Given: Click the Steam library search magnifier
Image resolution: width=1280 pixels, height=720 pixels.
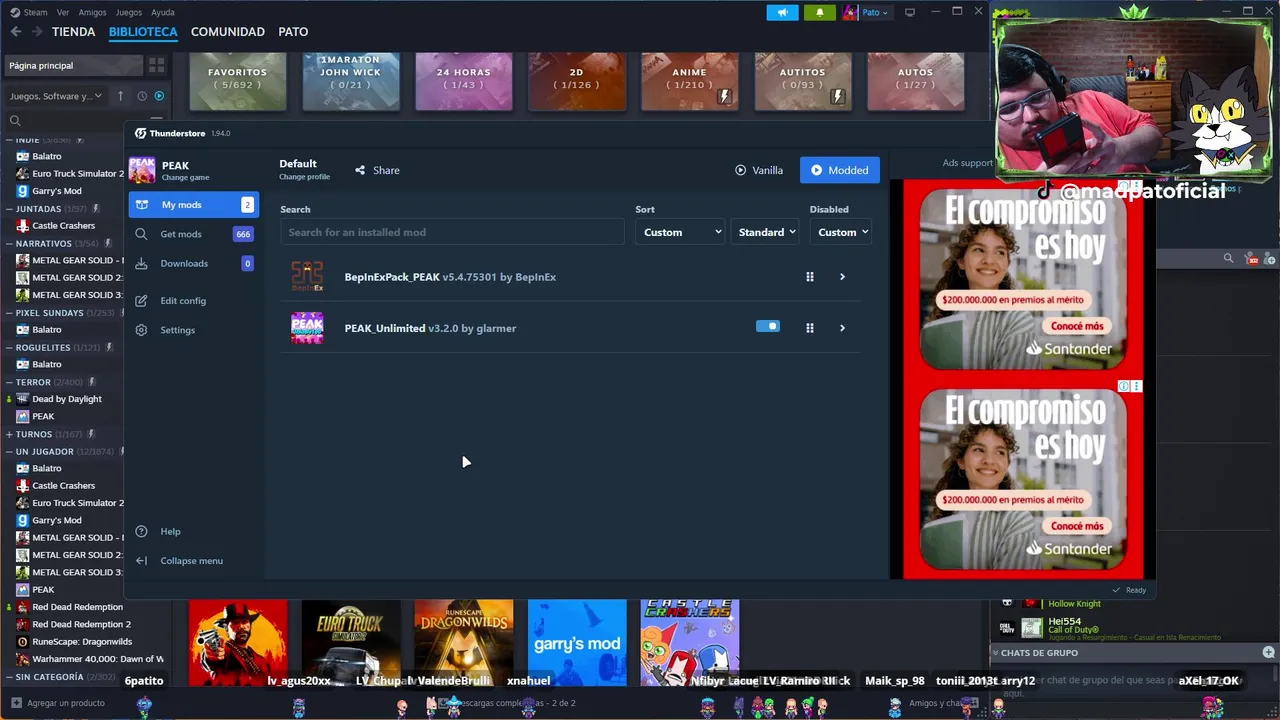Looking at the screenshot, I should tap(15, 121).
